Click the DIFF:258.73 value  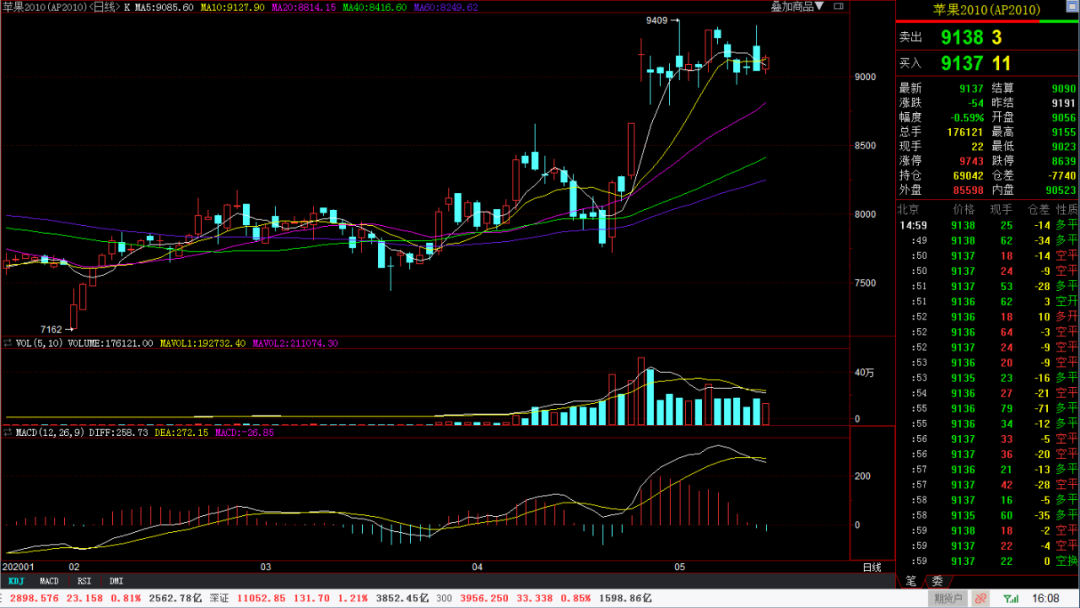[118, 432]
